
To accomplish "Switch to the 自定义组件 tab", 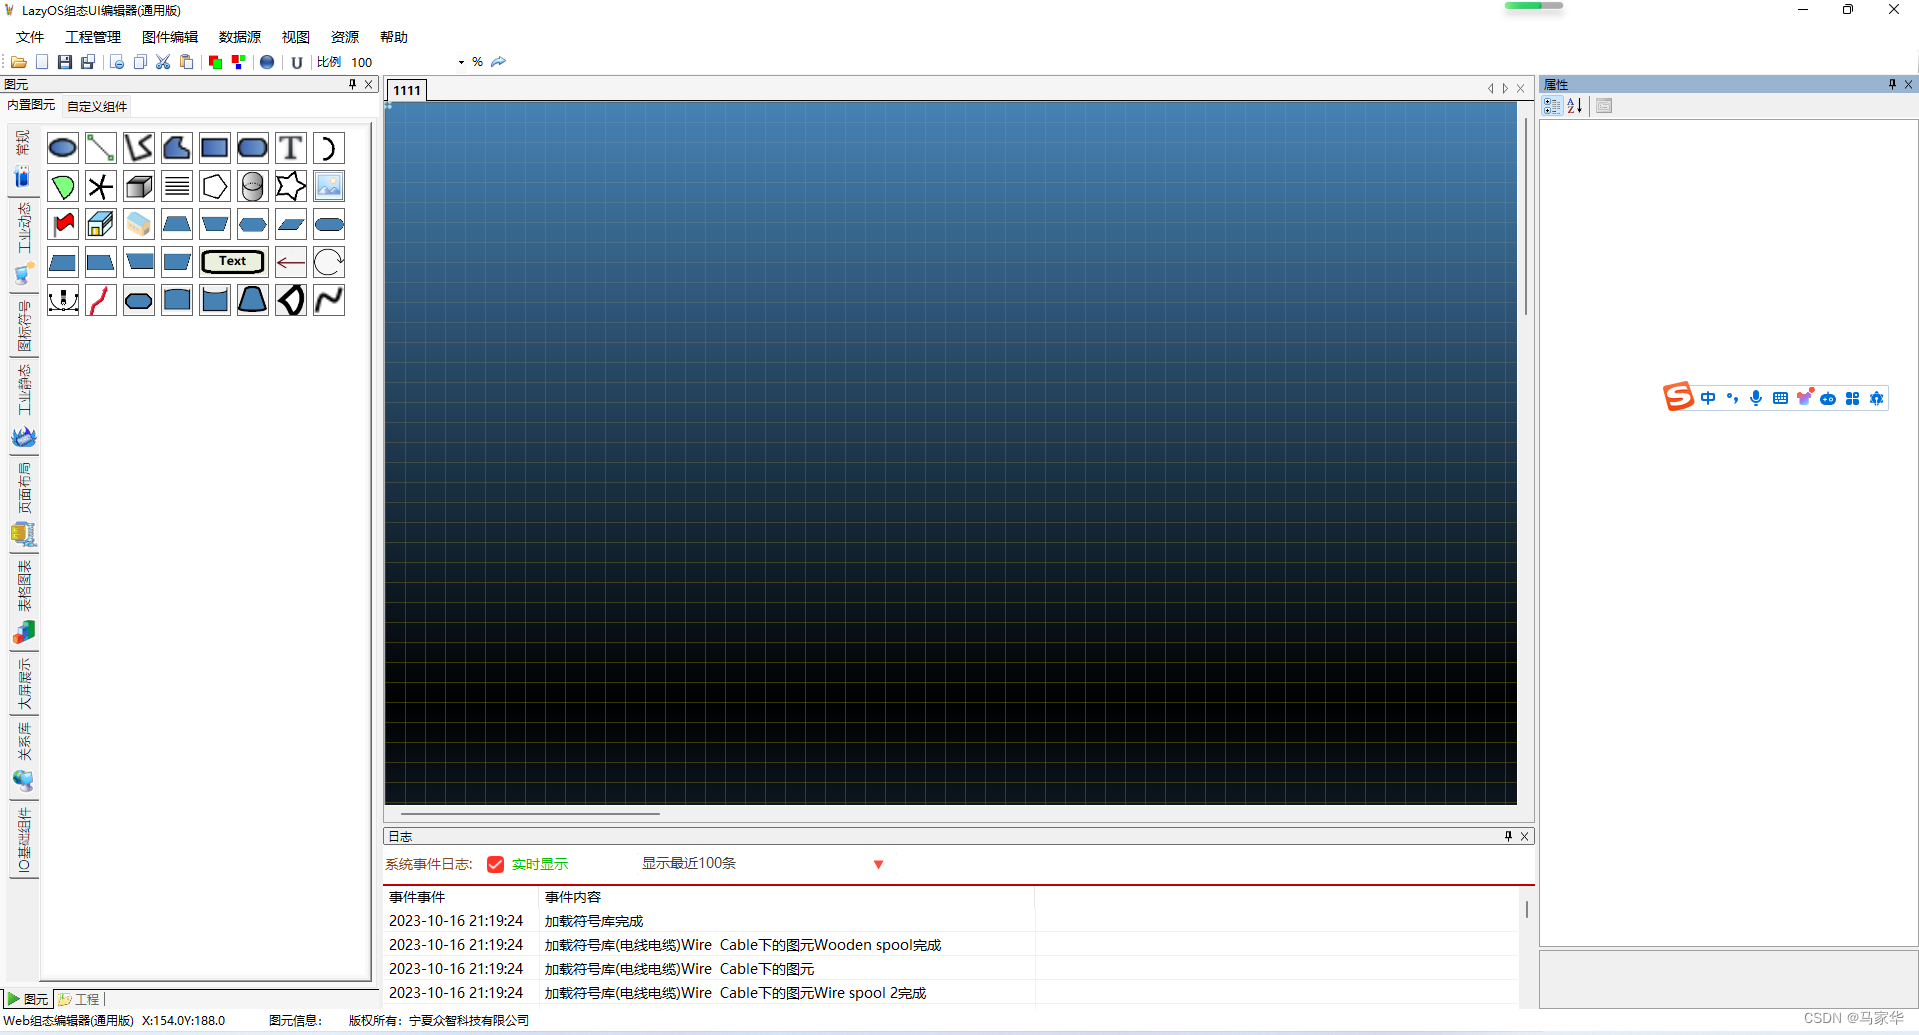I will [96, 106].
